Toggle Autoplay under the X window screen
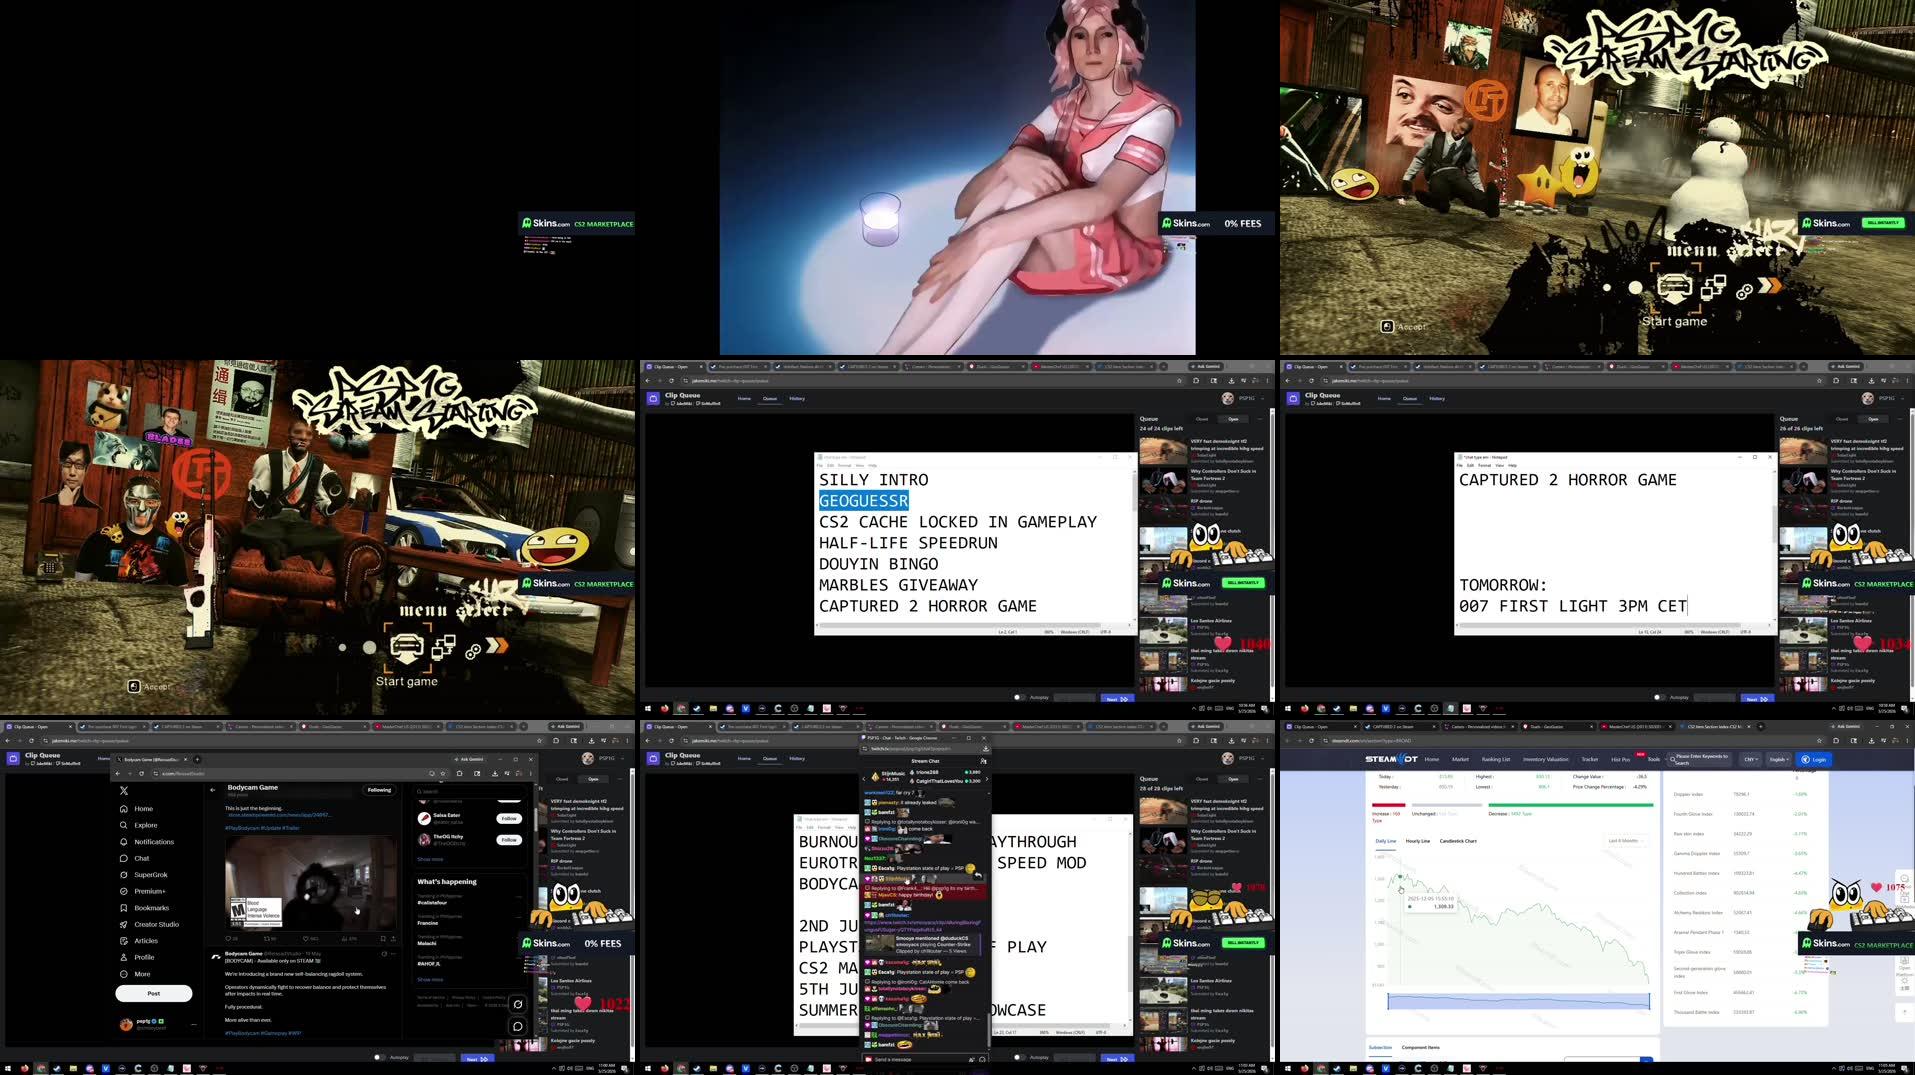The width and height of the screenshot is (1915, 1075). pos(379,1057)
